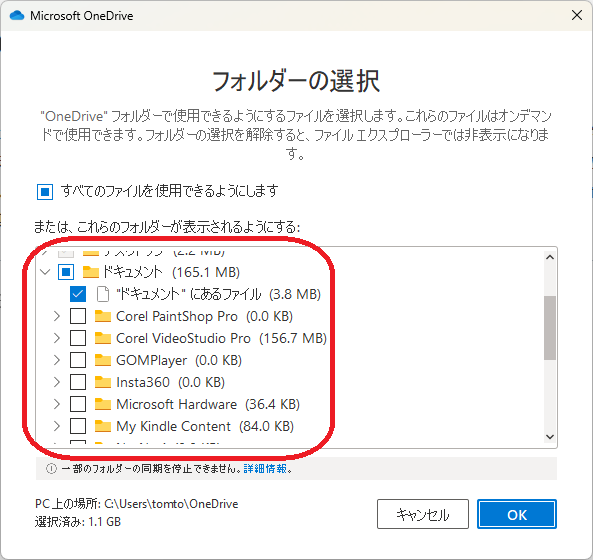The width and height of the screenshot is (593, 560).
Task: Check the Corel PaintShop Pro checkbox
Action: [78, 316]
